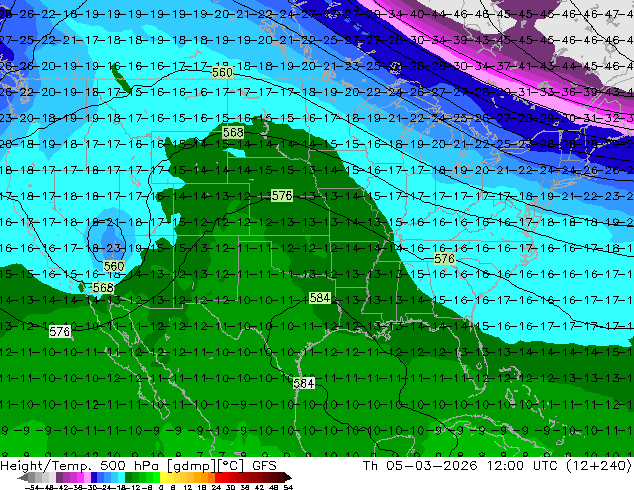Click the gray left arrow end of the legend
Screen dimensions: 634x490
pyautogui.click(x=23, y=477)
